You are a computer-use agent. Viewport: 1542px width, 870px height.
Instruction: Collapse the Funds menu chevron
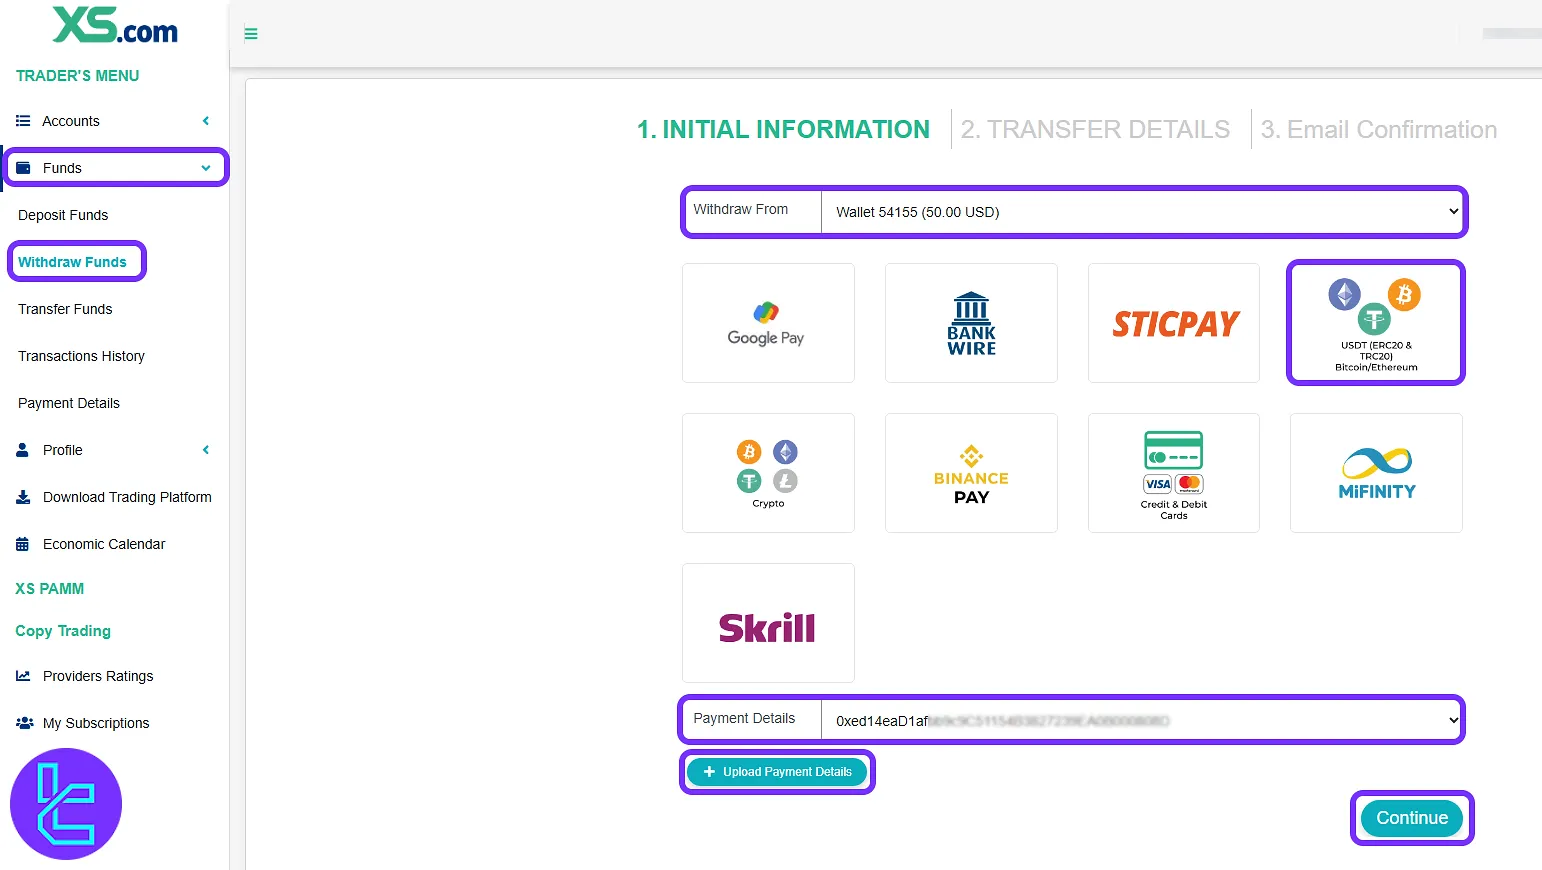click(206, 168)
